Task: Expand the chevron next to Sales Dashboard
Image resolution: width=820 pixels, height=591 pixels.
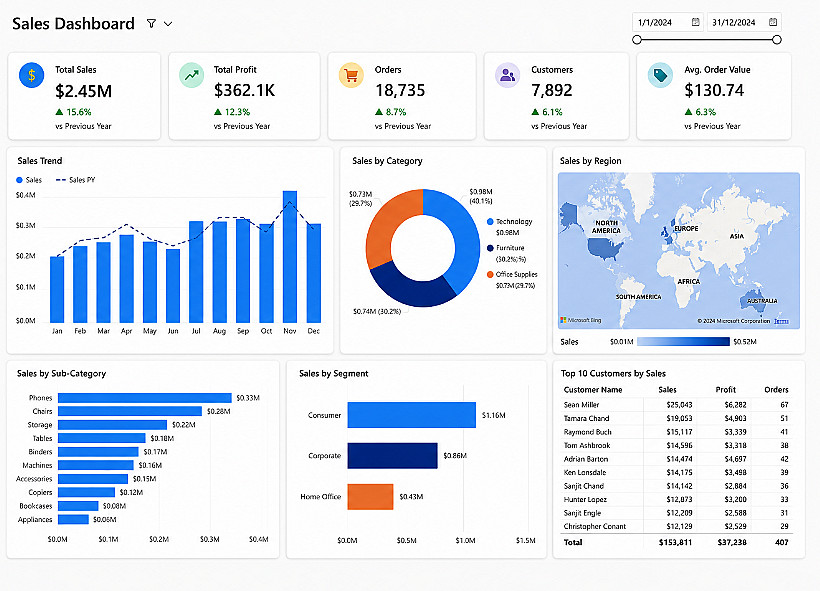Action: pyautogui.click(x=168, y=24)
